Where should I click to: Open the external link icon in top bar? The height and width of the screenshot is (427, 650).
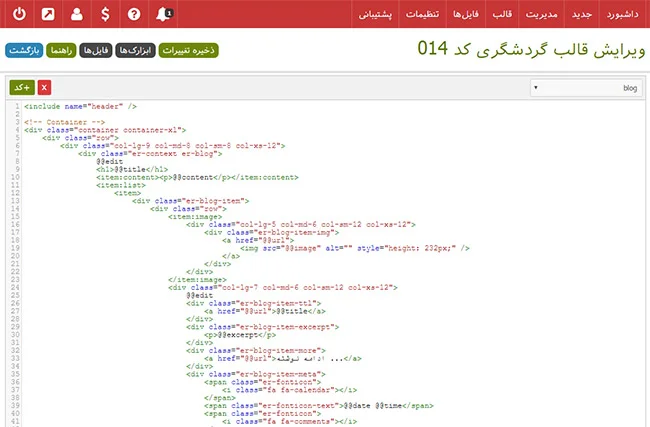point(48,14)
